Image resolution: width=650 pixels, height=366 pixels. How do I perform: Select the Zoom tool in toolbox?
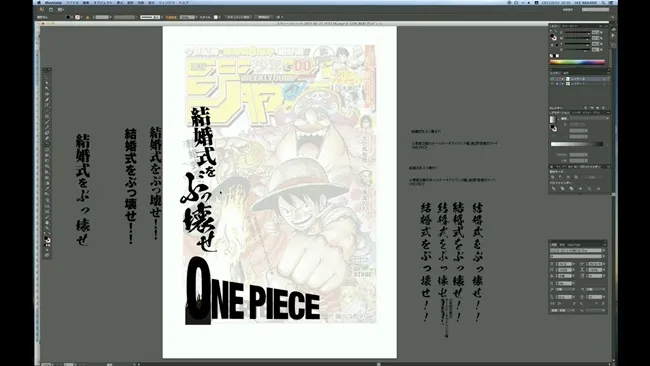pos(46,228)
